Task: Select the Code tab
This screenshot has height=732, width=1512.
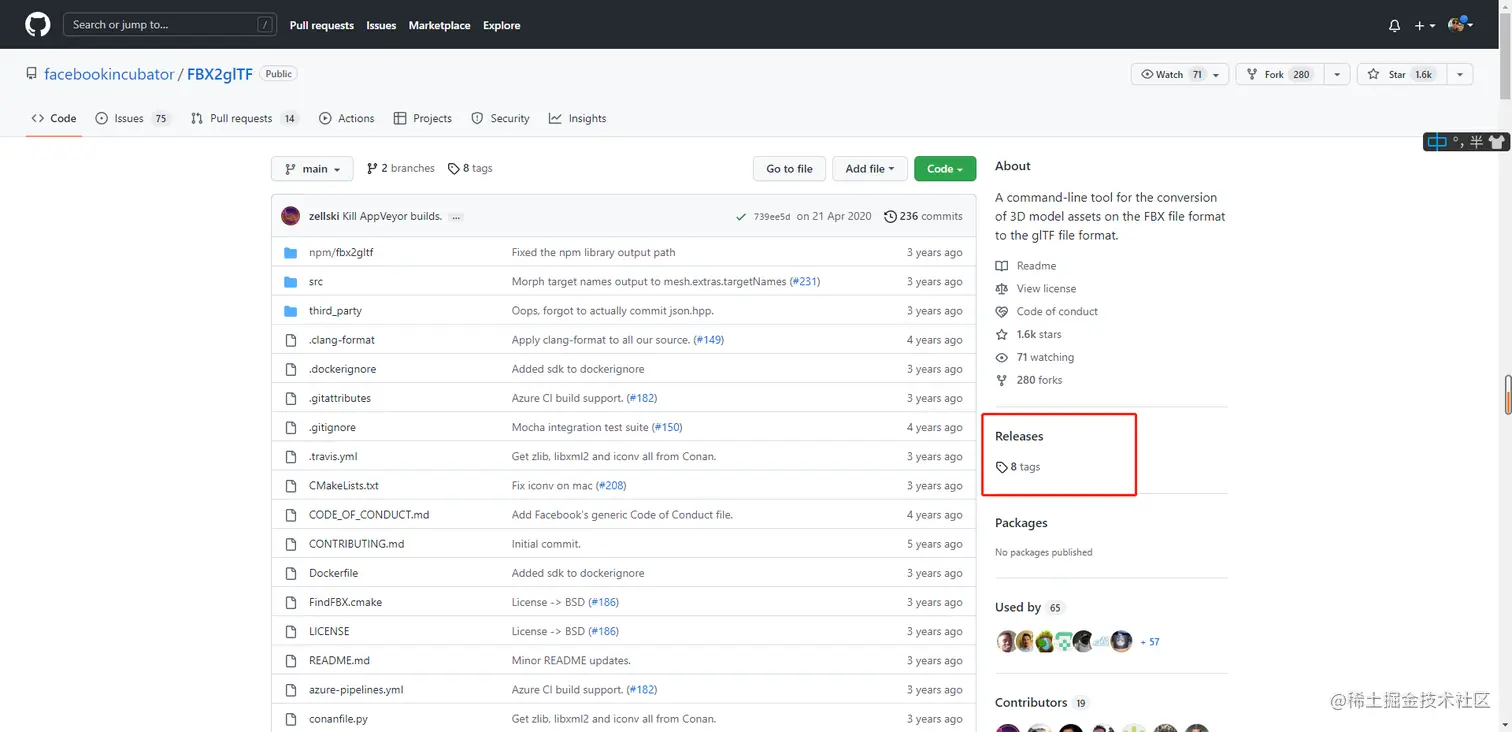Action: [x=54, y=118]
